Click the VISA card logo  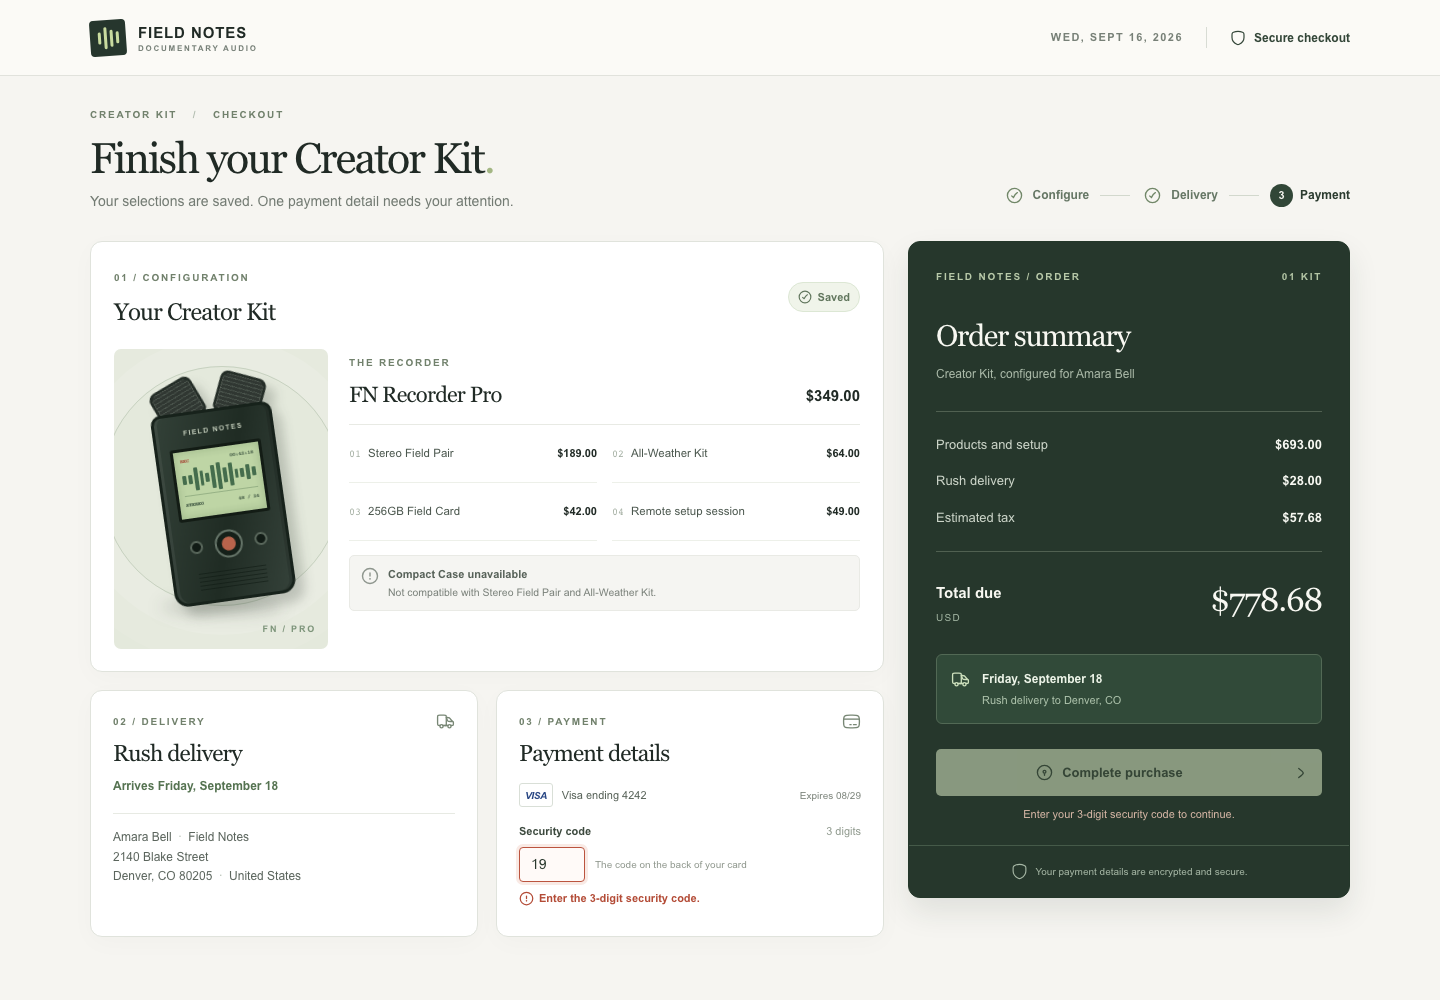click(536, 795)
